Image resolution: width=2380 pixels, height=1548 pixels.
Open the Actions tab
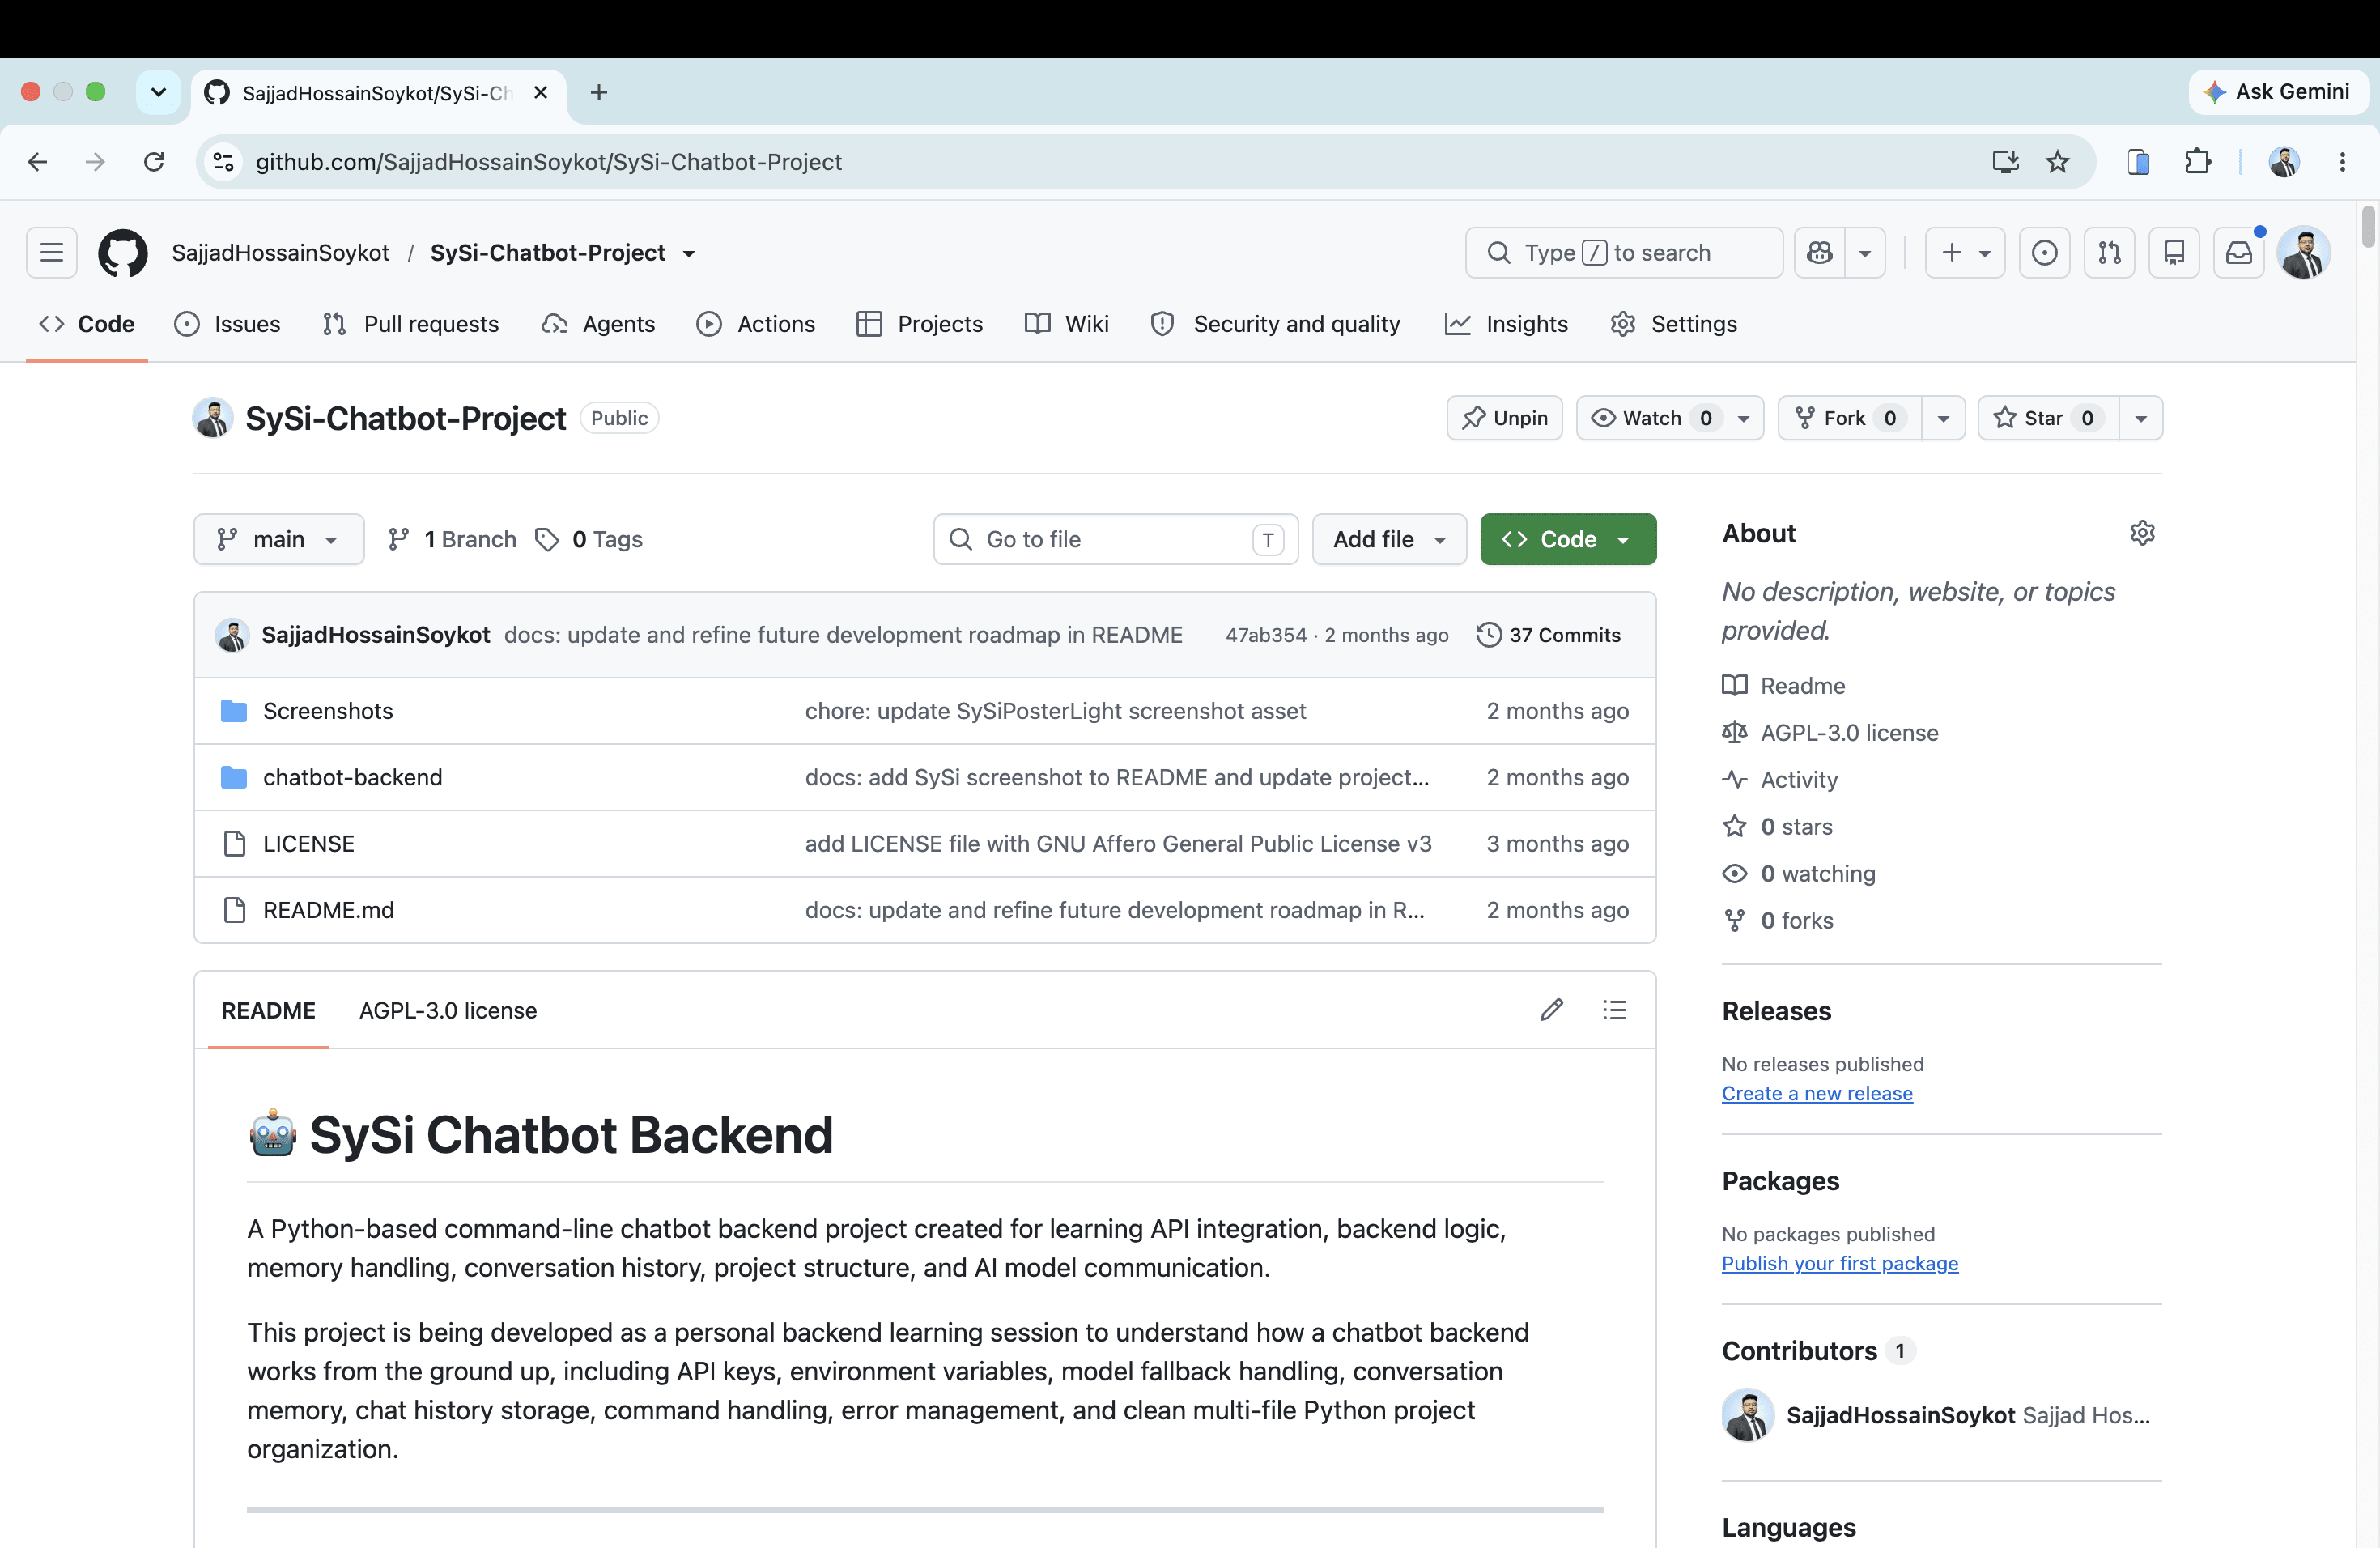pos(756,324)
